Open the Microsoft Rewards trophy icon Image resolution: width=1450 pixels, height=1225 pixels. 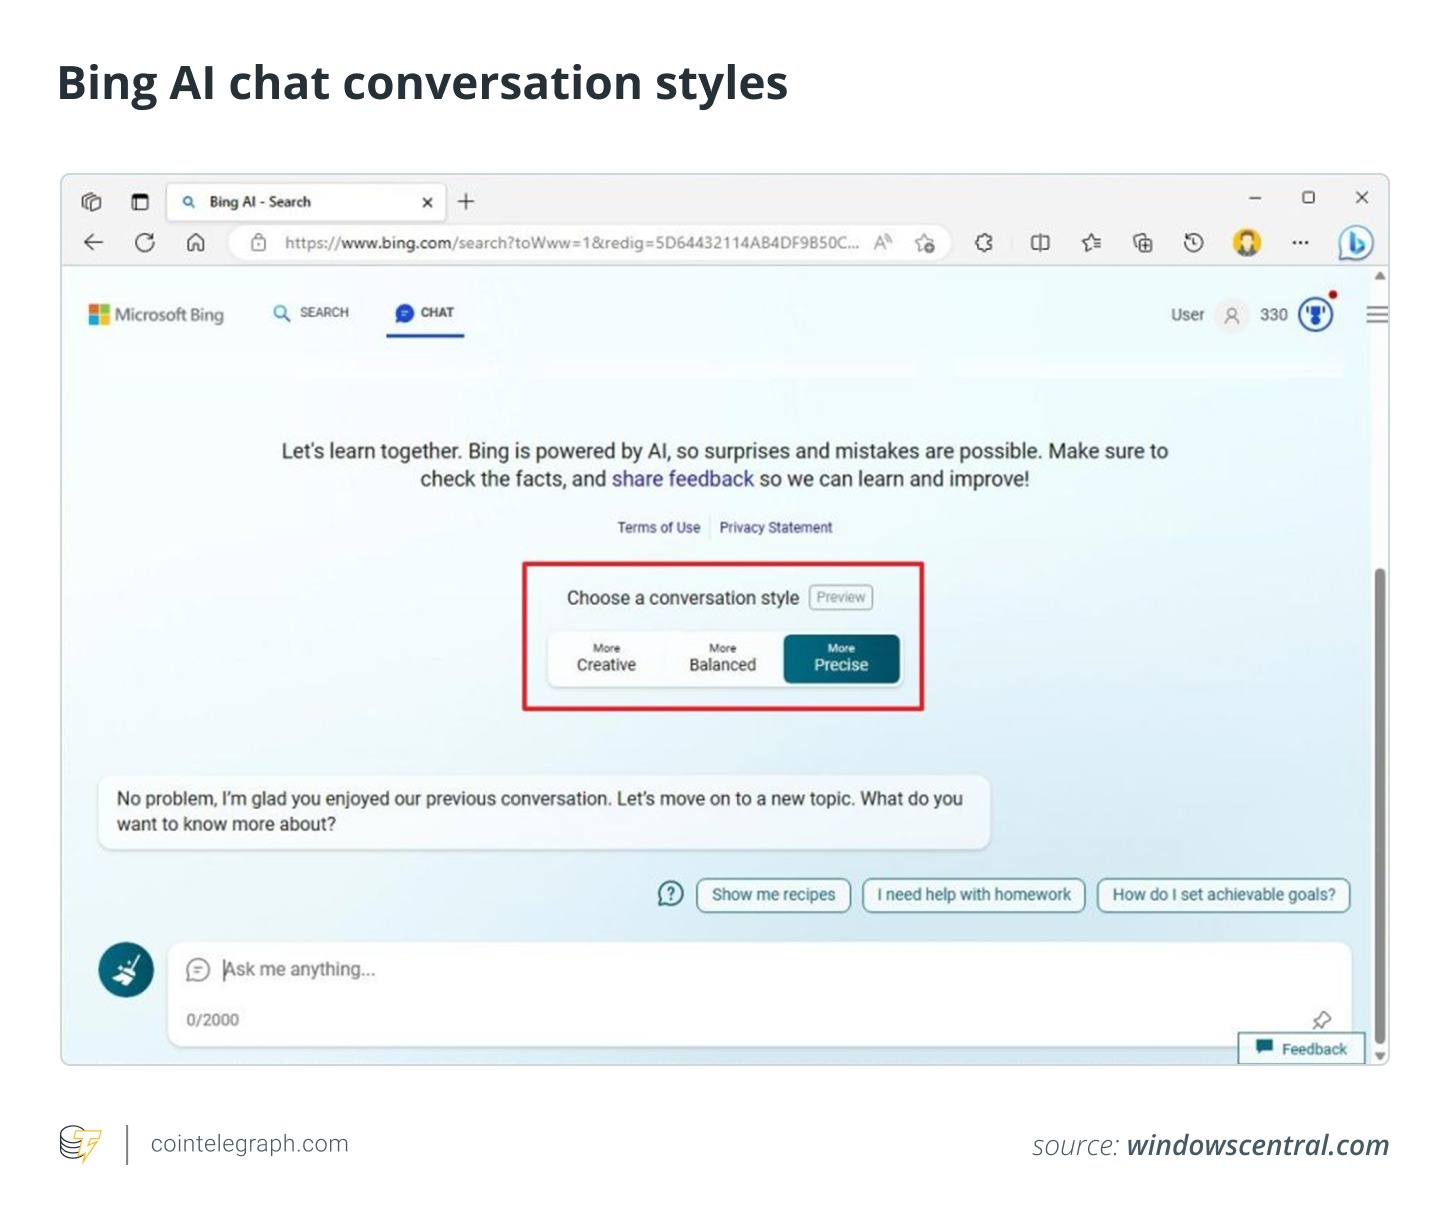1315,315
